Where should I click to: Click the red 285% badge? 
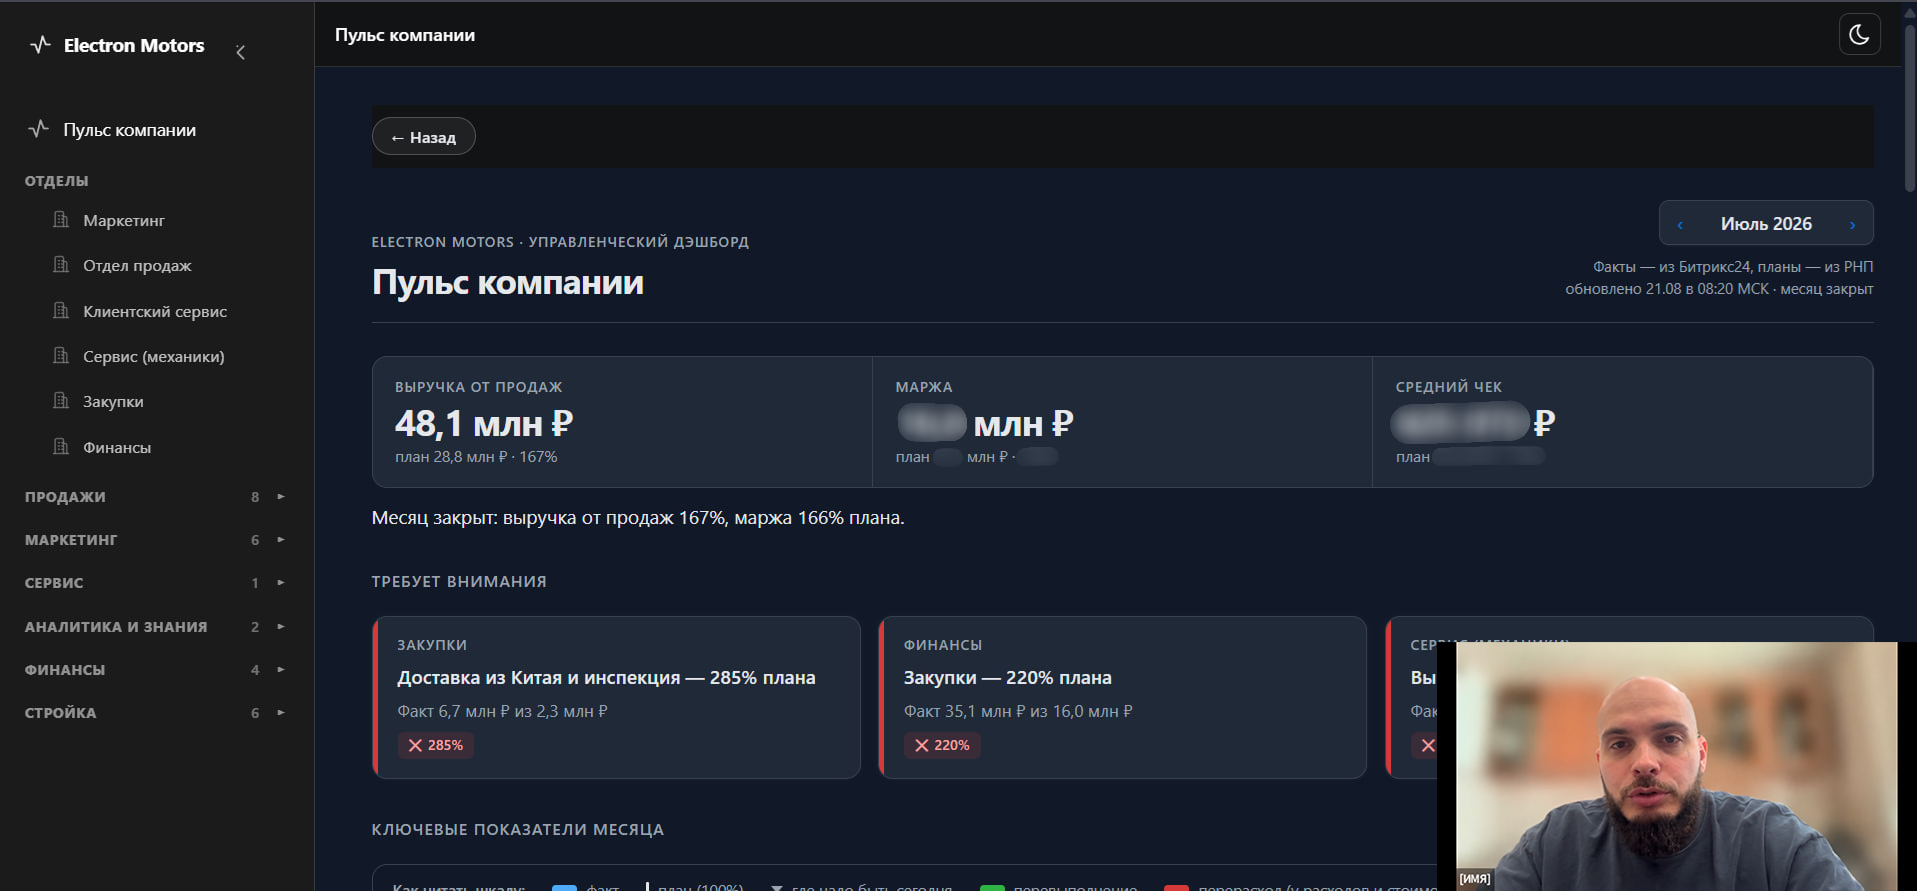[436, 745]
